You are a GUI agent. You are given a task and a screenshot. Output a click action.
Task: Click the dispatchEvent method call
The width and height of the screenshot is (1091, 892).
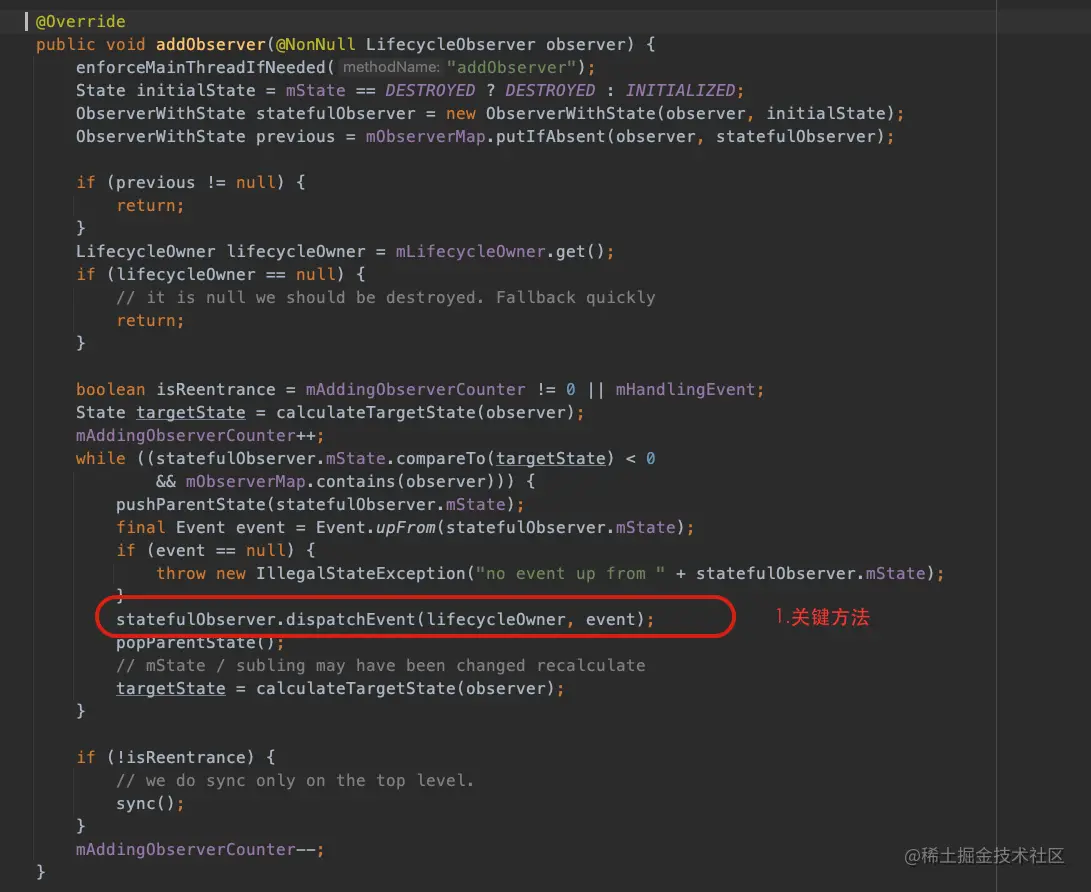[351, 619]
